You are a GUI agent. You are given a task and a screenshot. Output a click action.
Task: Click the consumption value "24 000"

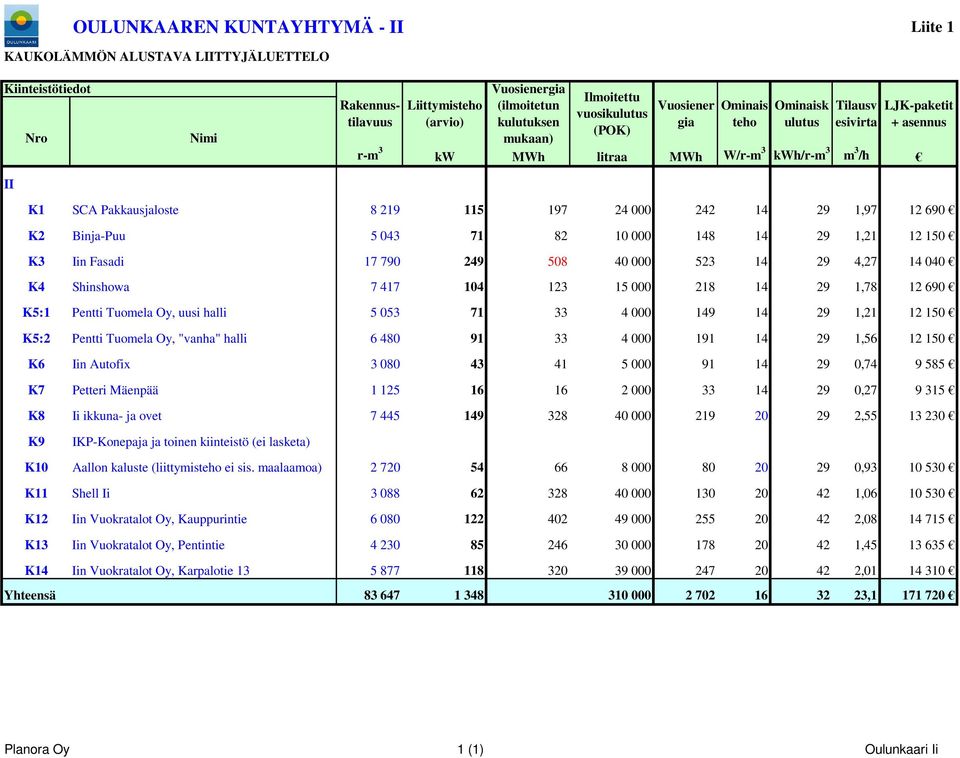pos(633,210)
